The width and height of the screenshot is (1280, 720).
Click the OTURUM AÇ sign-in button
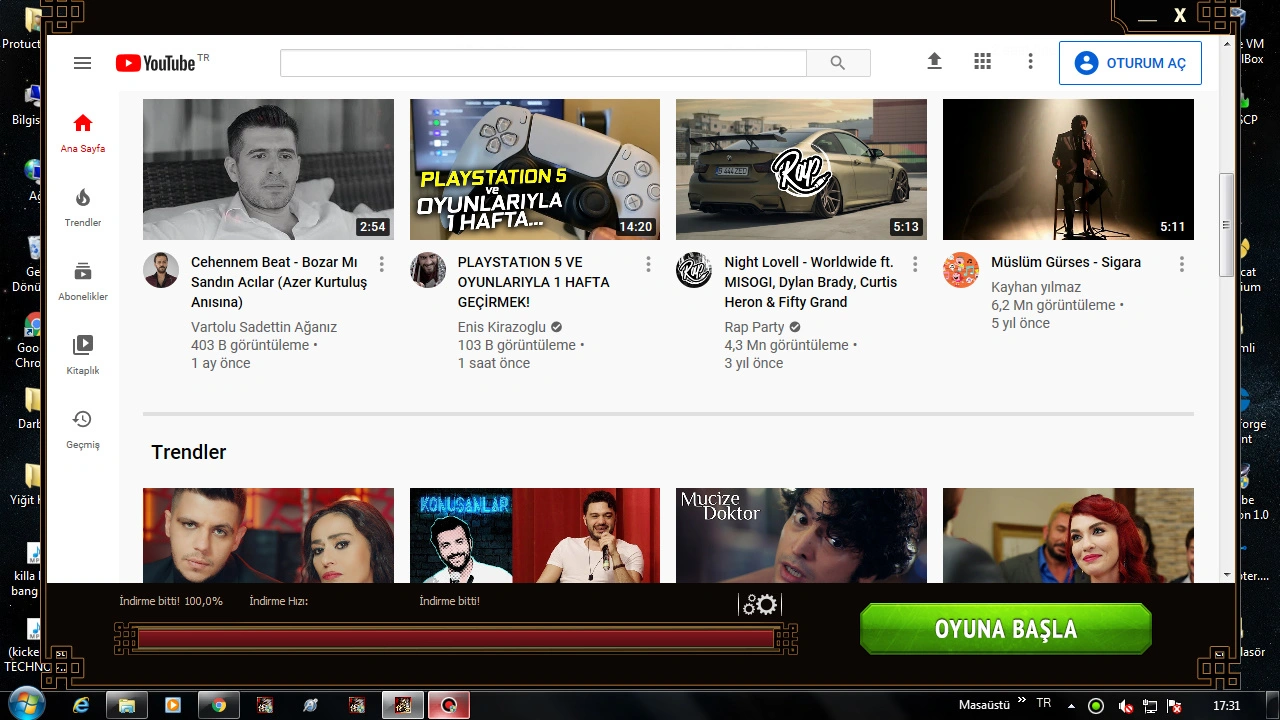click(1130, 63)
